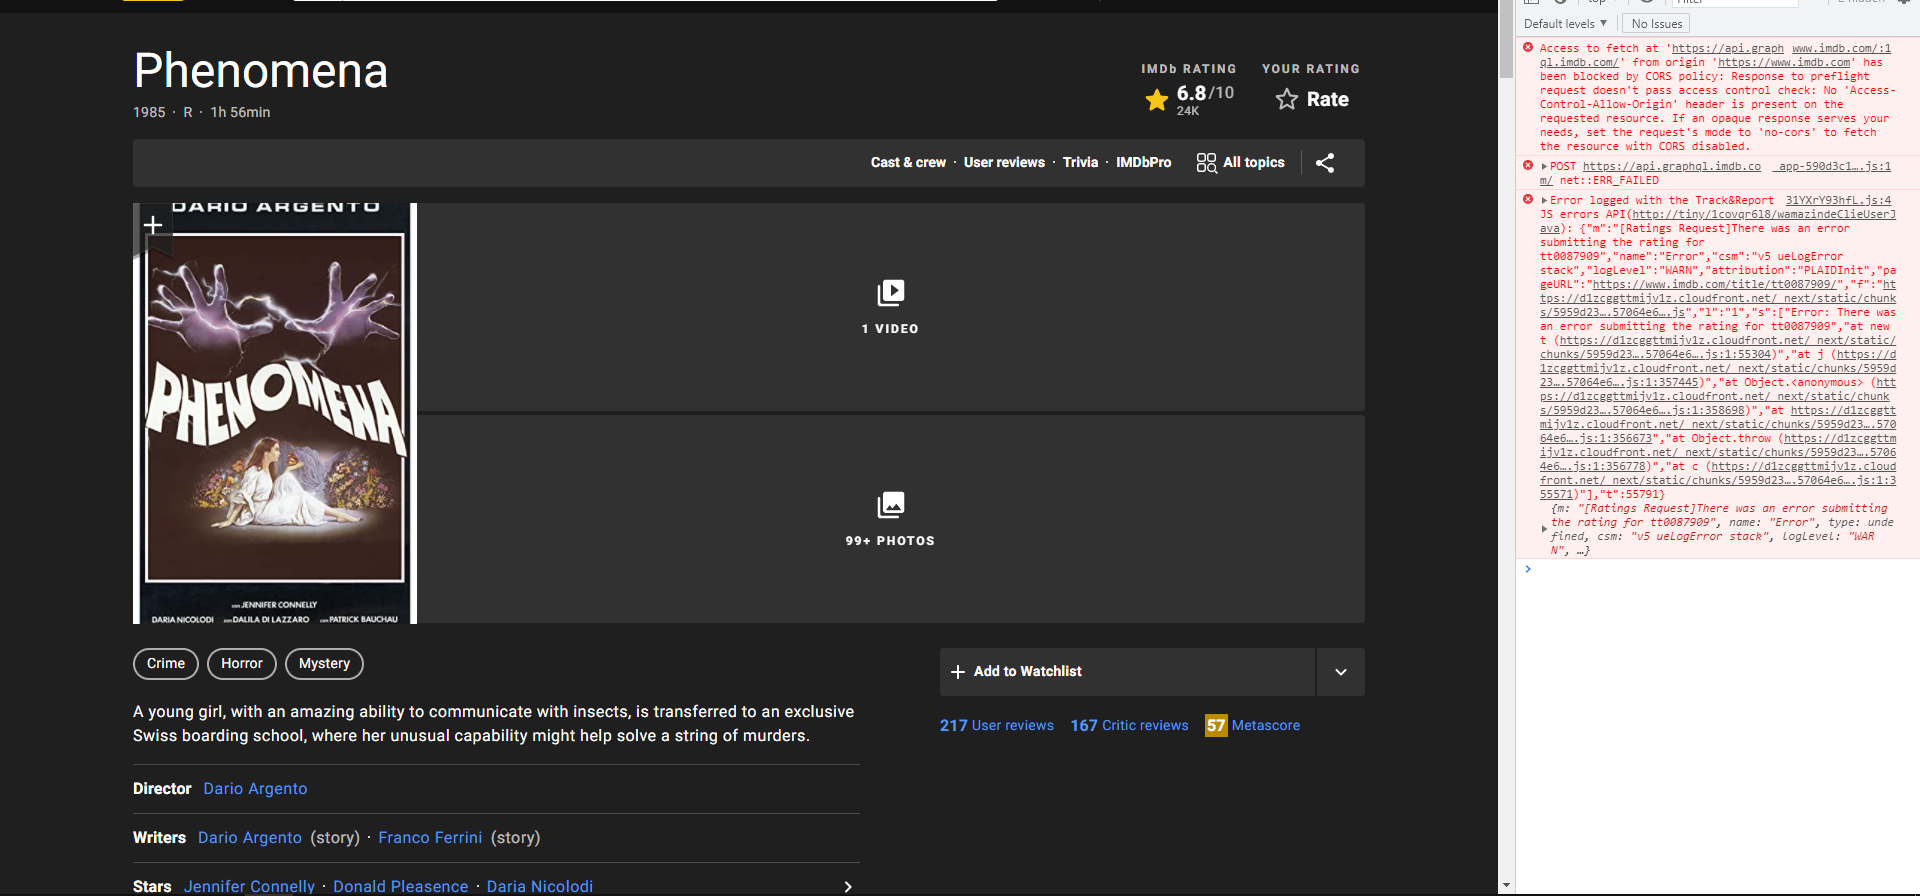Open Daria Nicolodi's page
Screen dimensions: 1920x896
(540, 887)
